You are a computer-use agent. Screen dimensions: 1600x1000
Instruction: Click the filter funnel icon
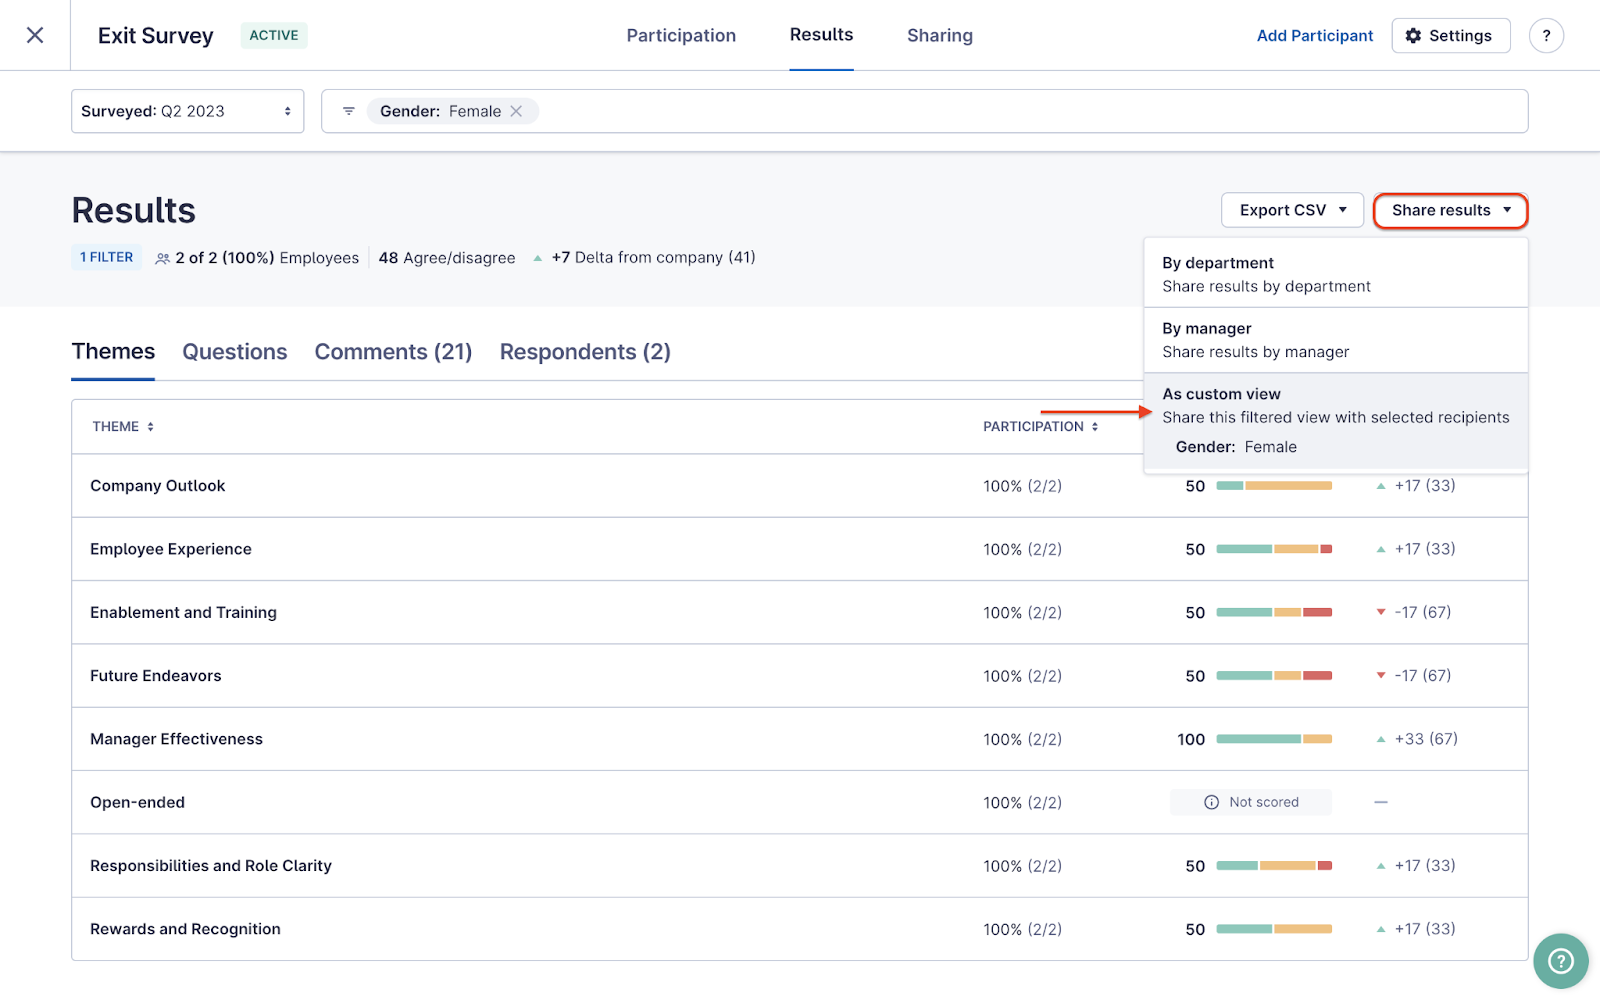point(348,111)
